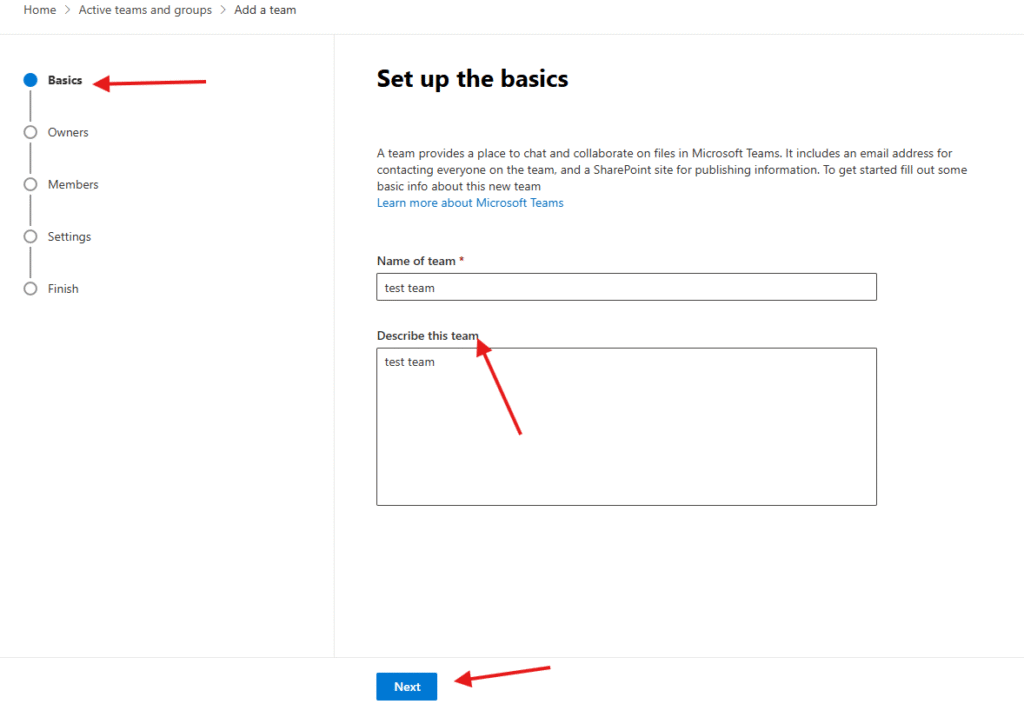Open the Settings step label
The width and height of the screenshot is (1024, 704).
69,236
